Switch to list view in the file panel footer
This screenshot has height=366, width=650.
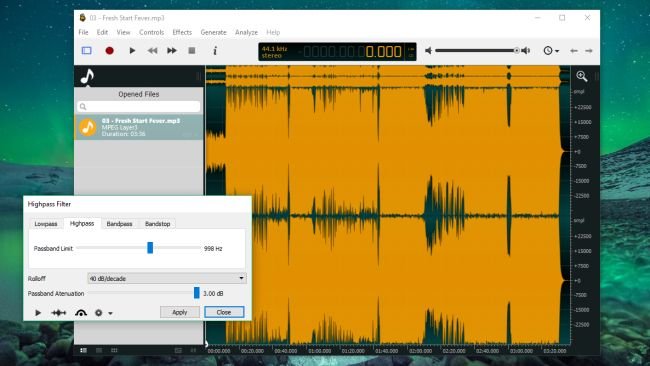click(83, 350)
